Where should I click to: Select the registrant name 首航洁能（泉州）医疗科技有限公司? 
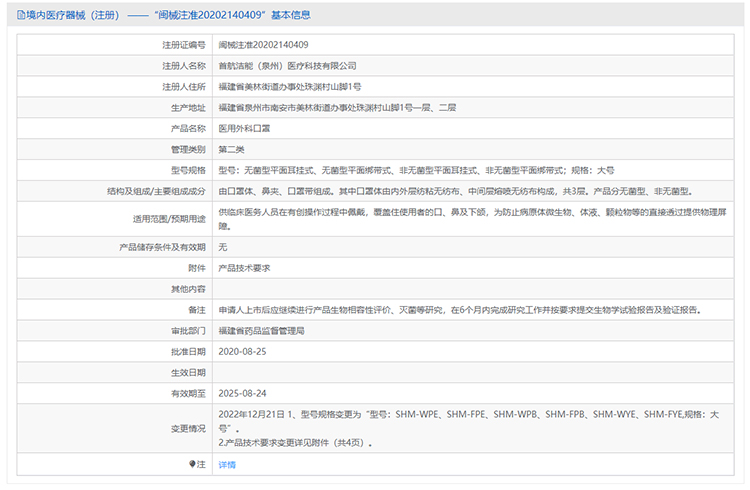click(287, 66)
